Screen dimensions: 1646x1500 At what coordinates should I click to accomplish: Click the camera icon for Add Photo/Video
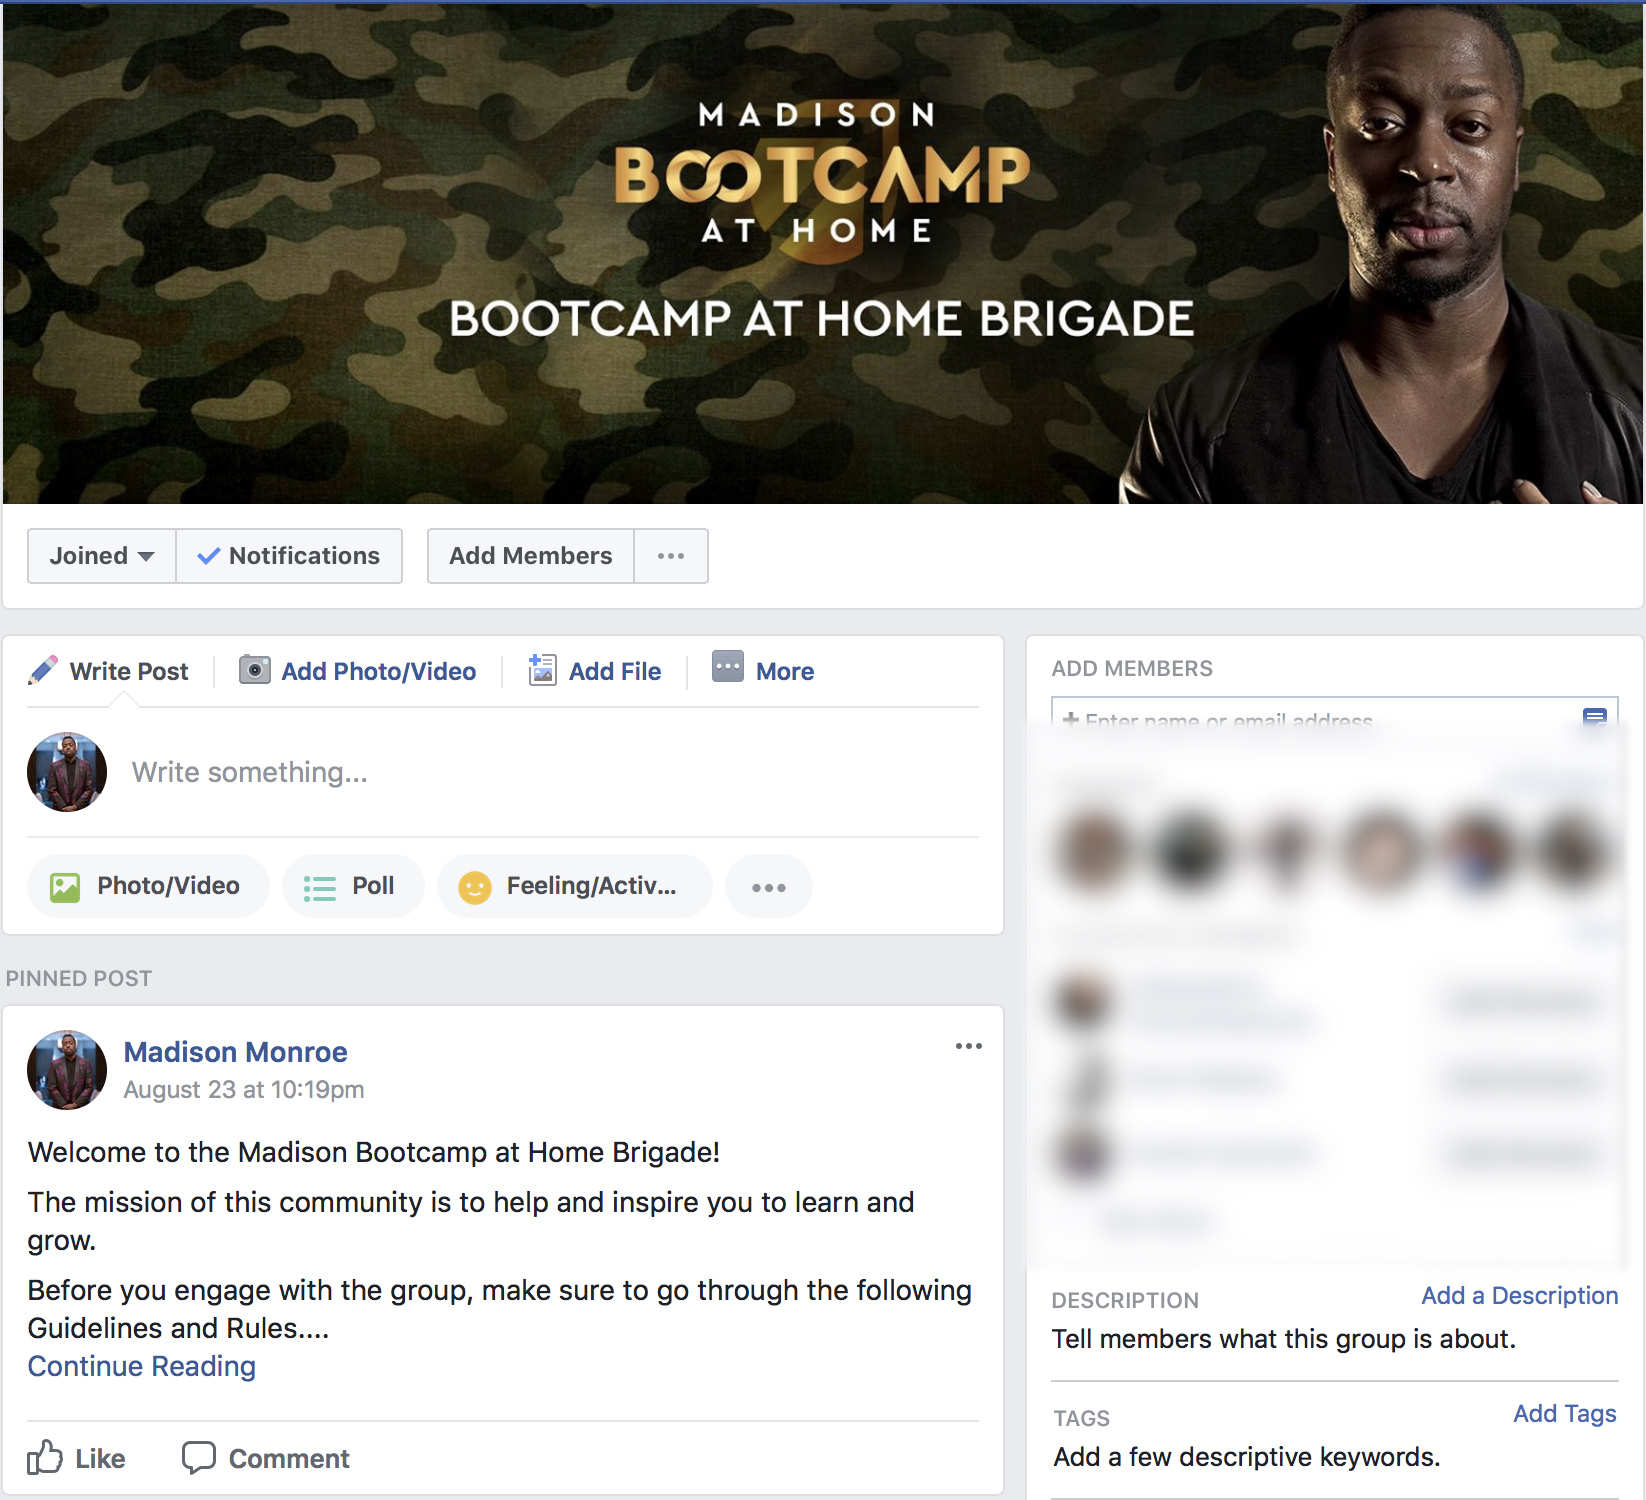pos(255,670)
